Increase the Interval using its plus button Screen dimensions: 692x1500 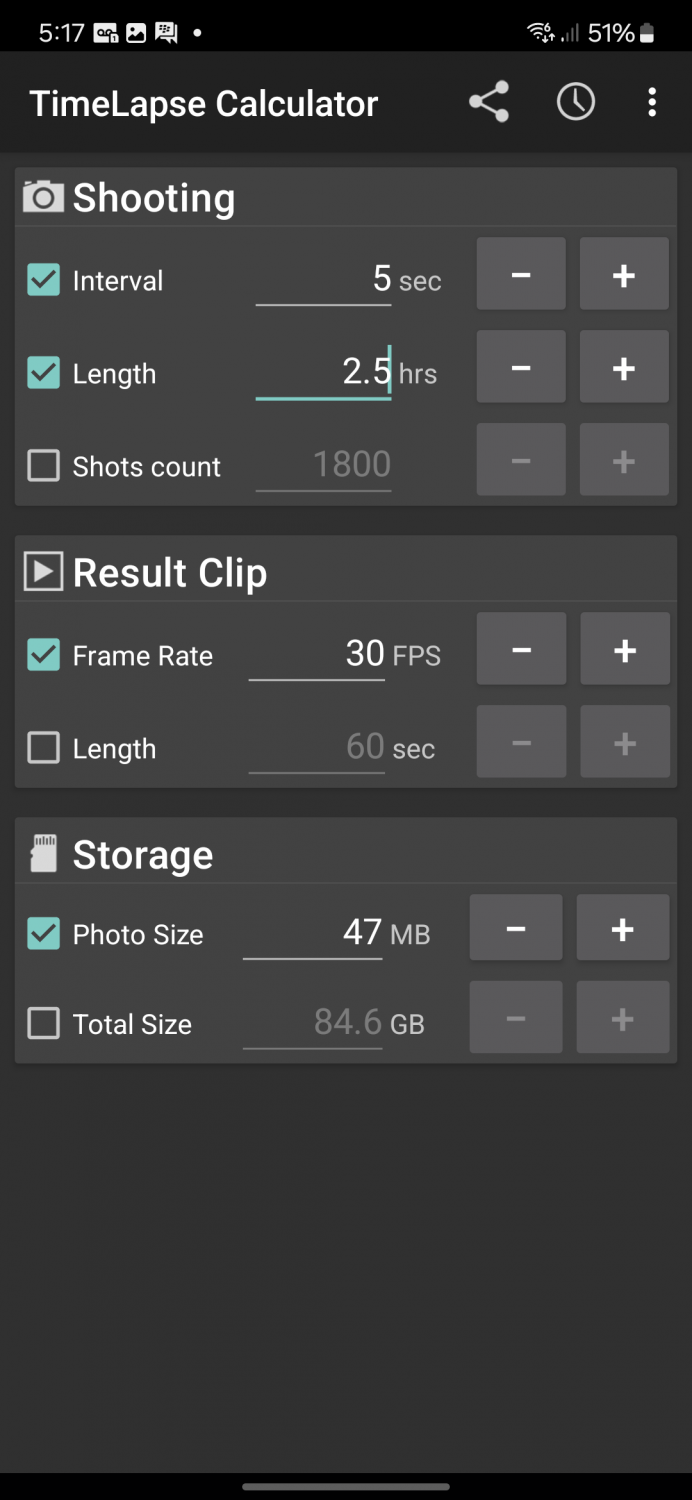[x=623, y=273]
